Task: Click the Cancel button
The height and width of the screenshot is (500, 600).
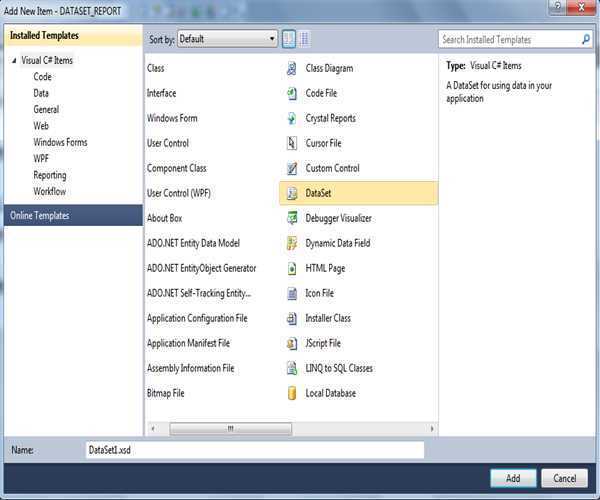Action: [564, 478]
